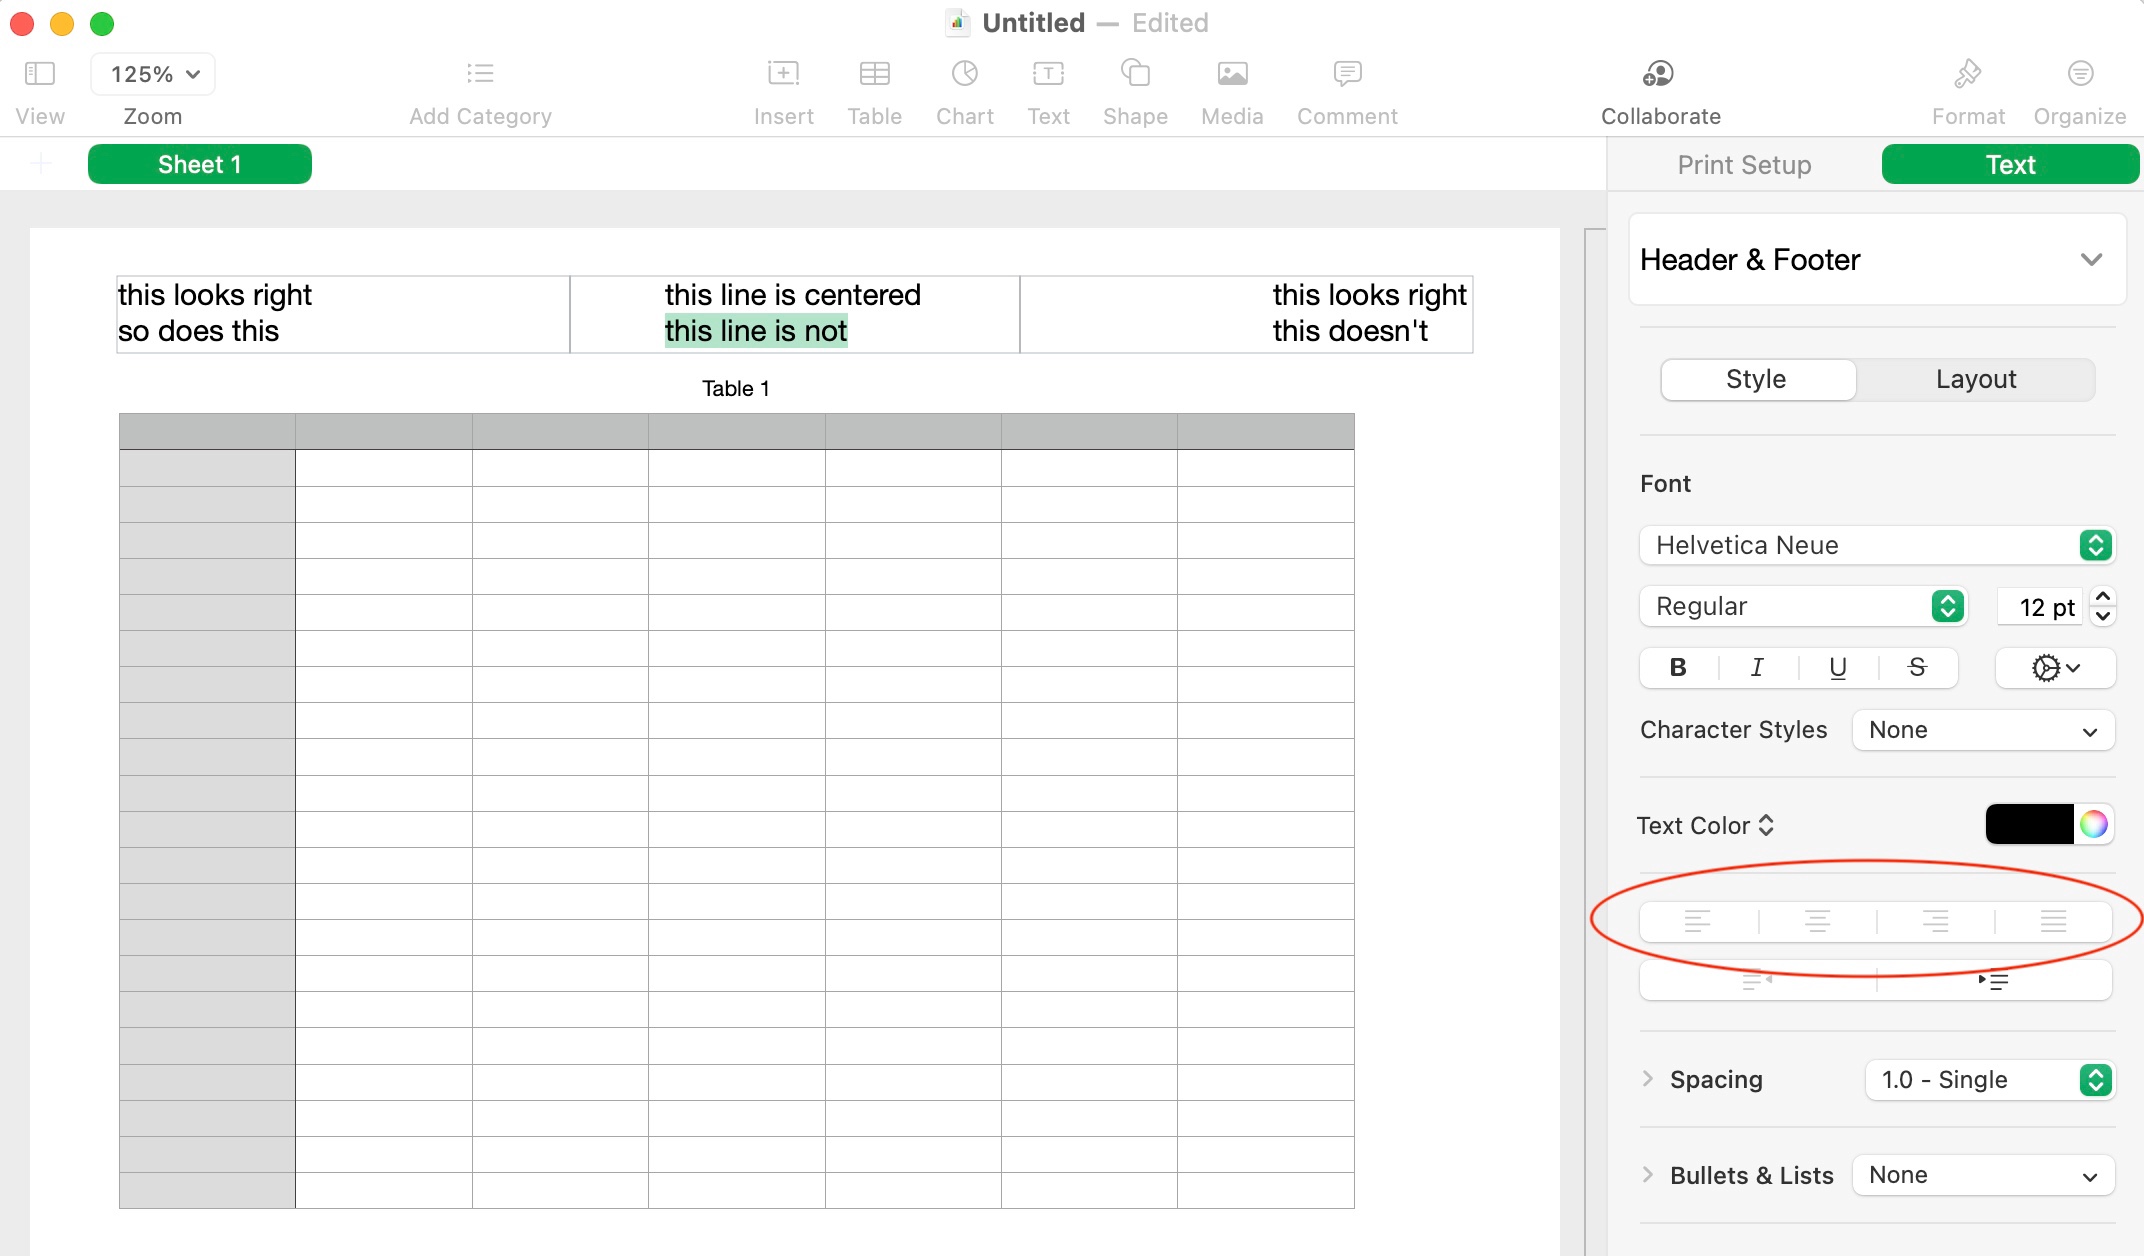Toggle Italic text style

1757,668
